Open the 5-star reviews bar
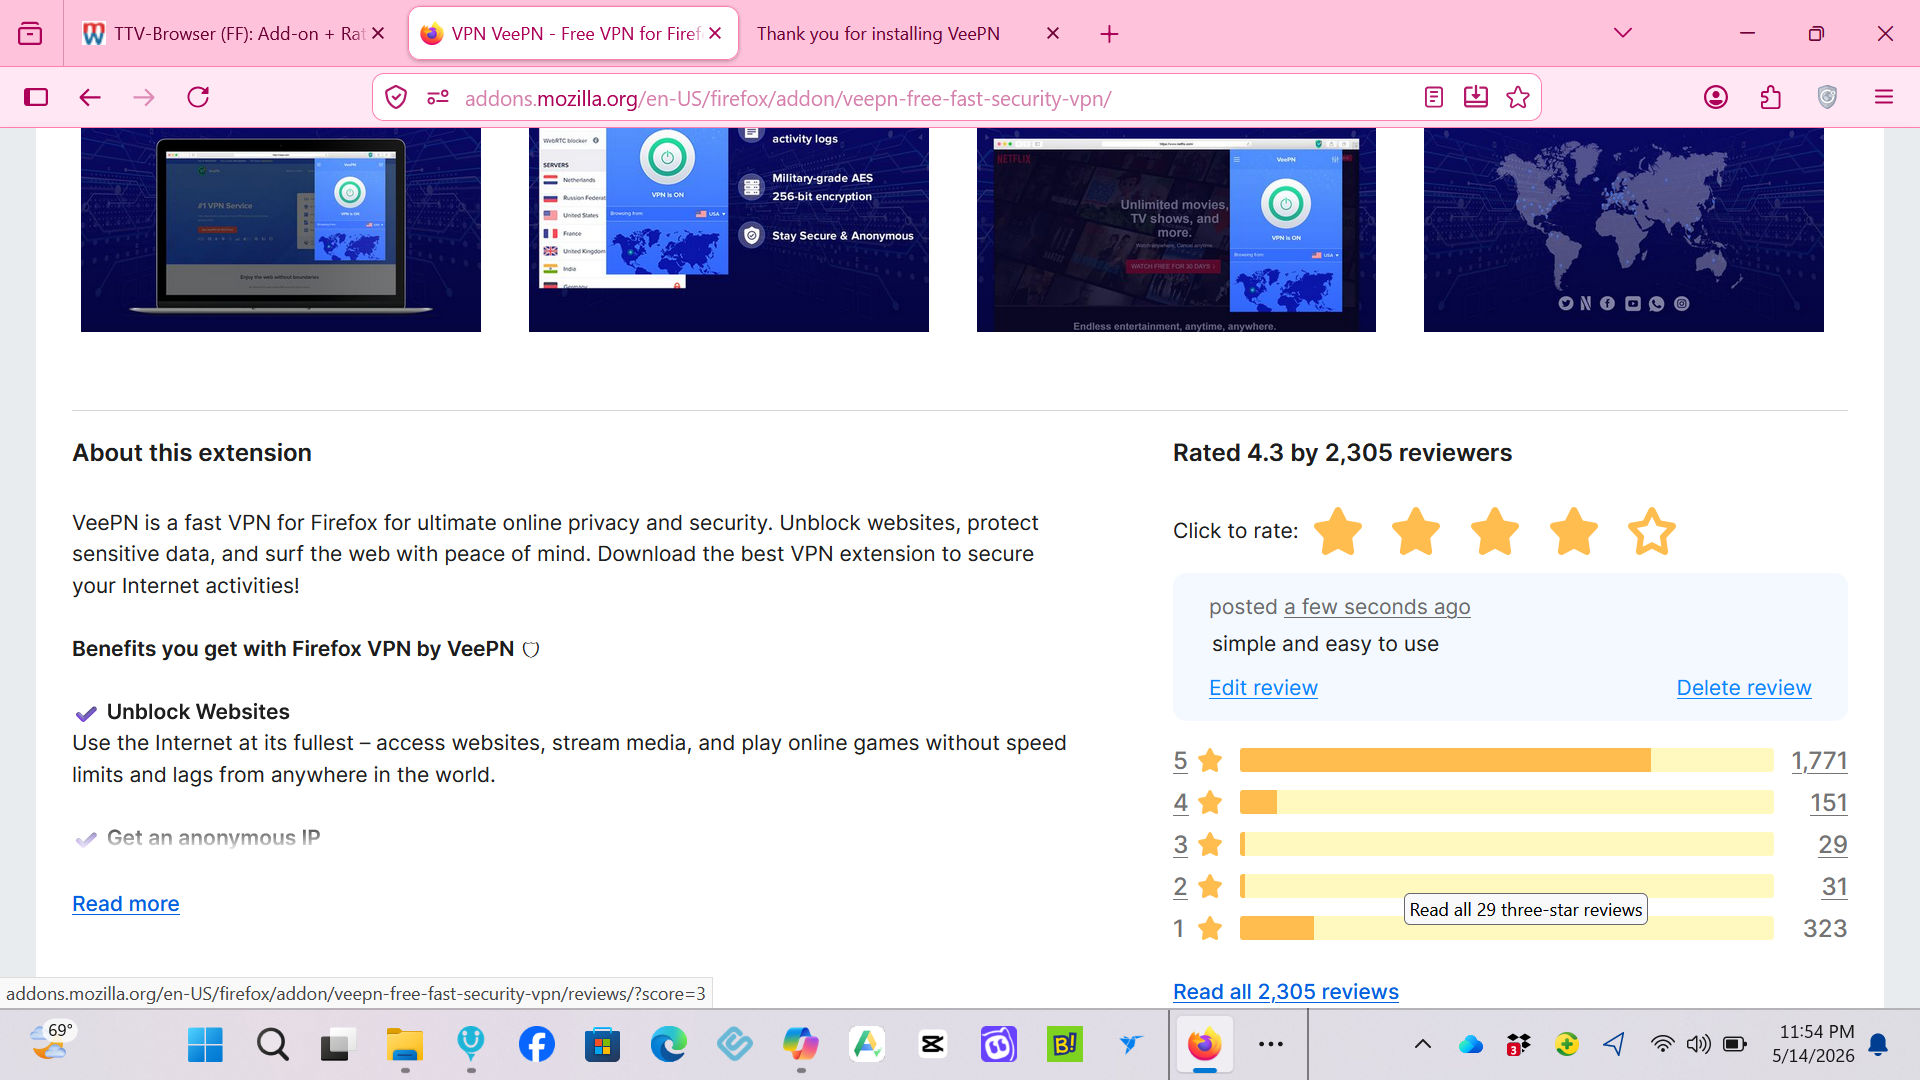Screen dimensions: 1920x1080 click(1506, 761)
